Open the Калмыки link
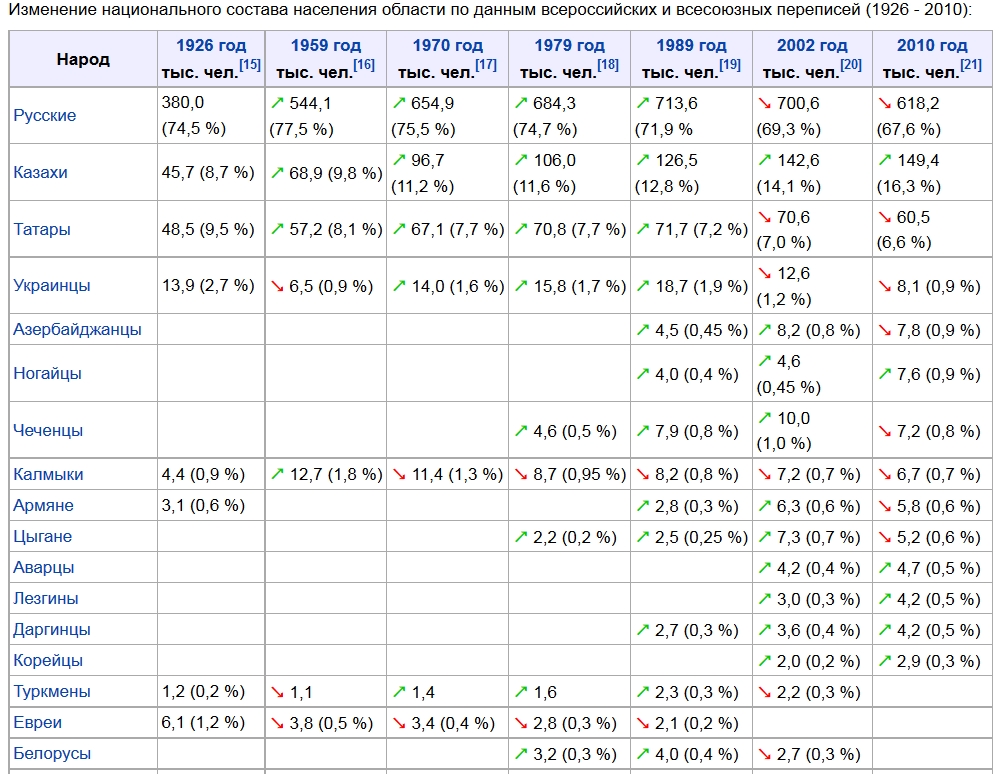 (48, 475)
